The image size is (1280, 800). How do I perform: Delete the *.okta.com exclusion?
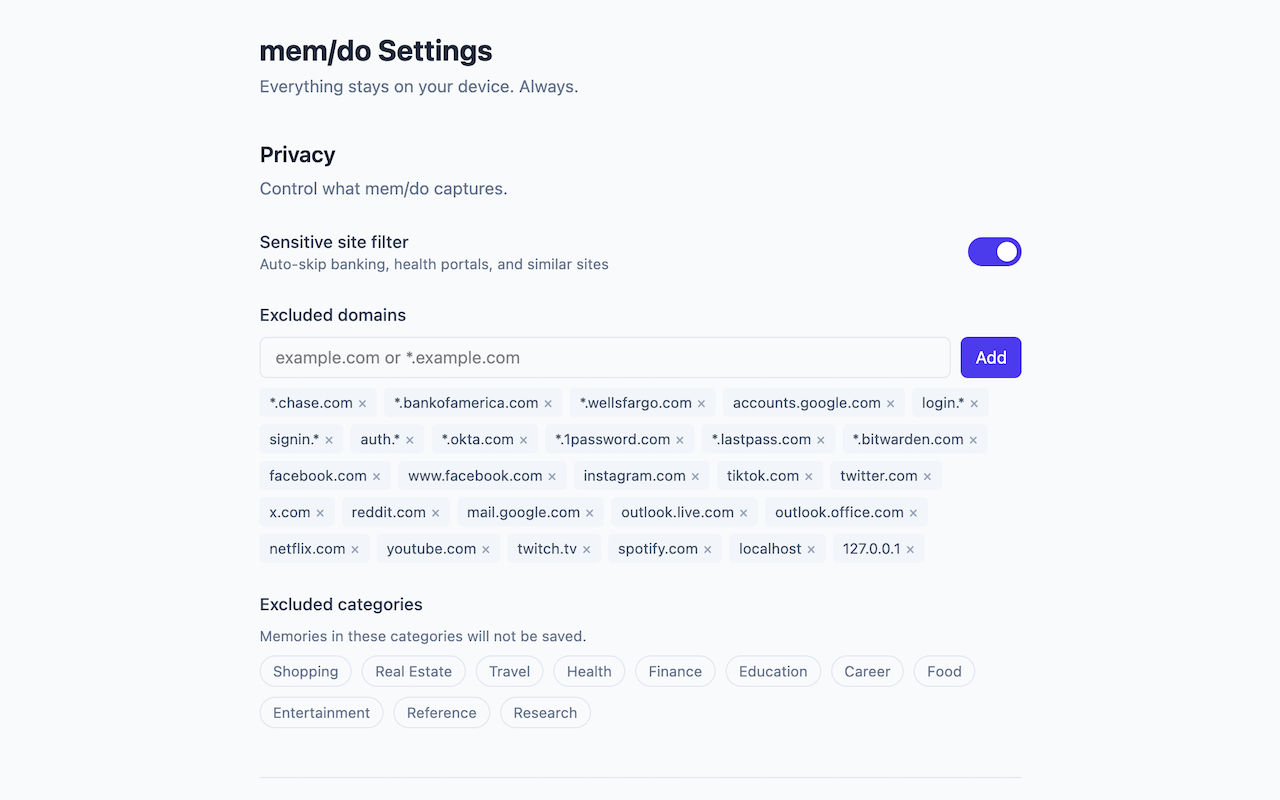[525, 438]
